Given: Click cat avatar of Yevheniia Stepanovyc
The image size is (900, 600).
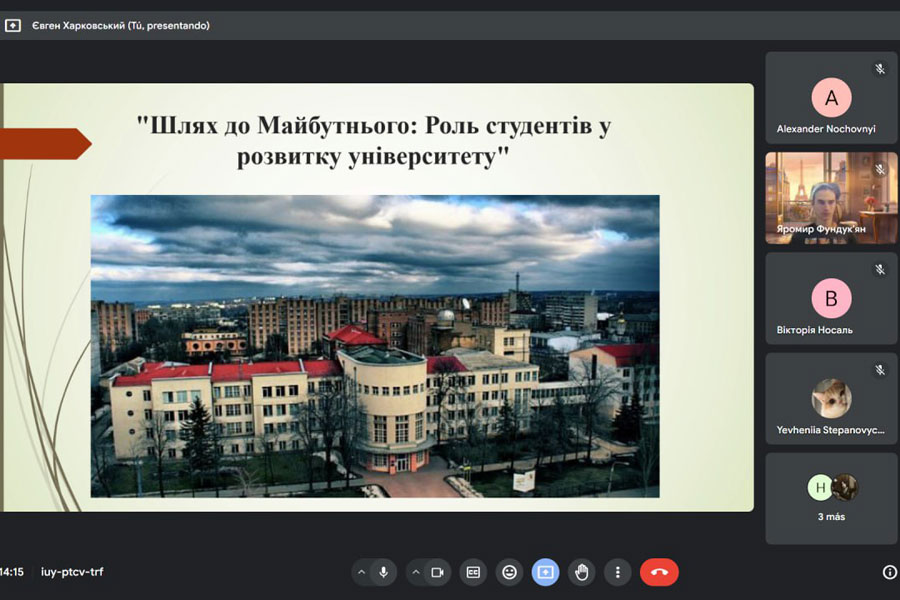Looking at the screenshot, I should [x=831, y=398].
